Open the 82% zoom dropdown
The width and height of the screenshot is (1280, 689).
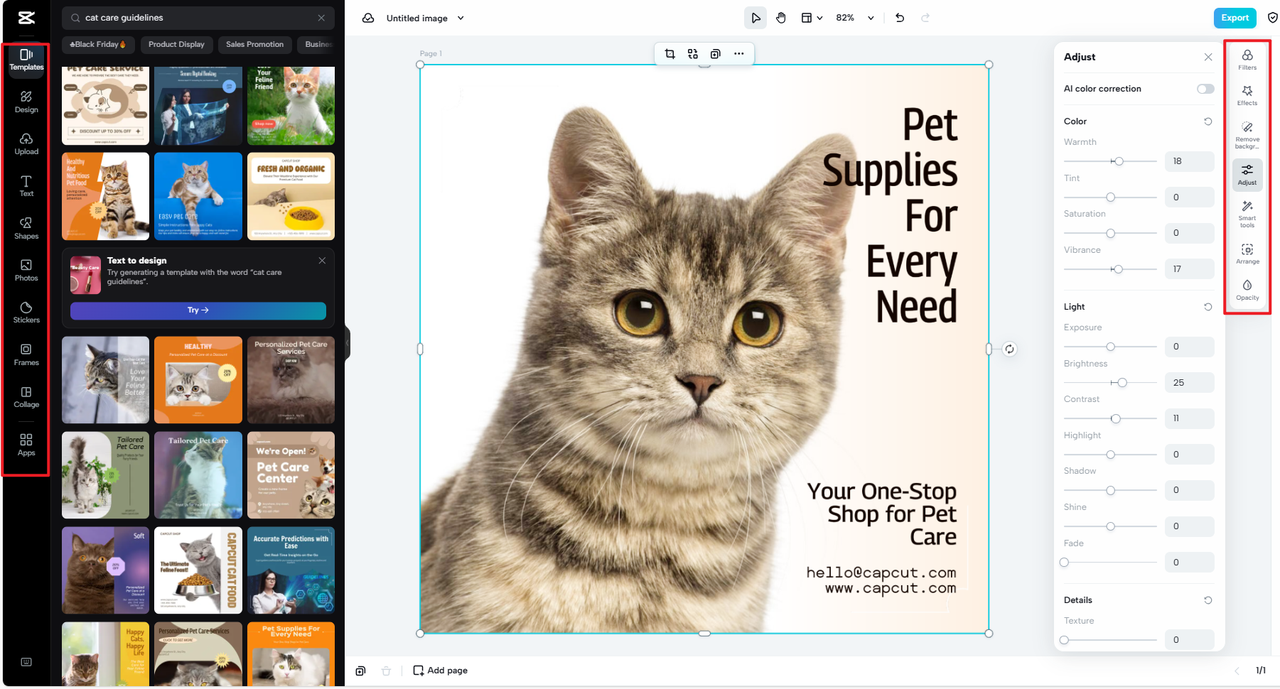tap(855, 18)
